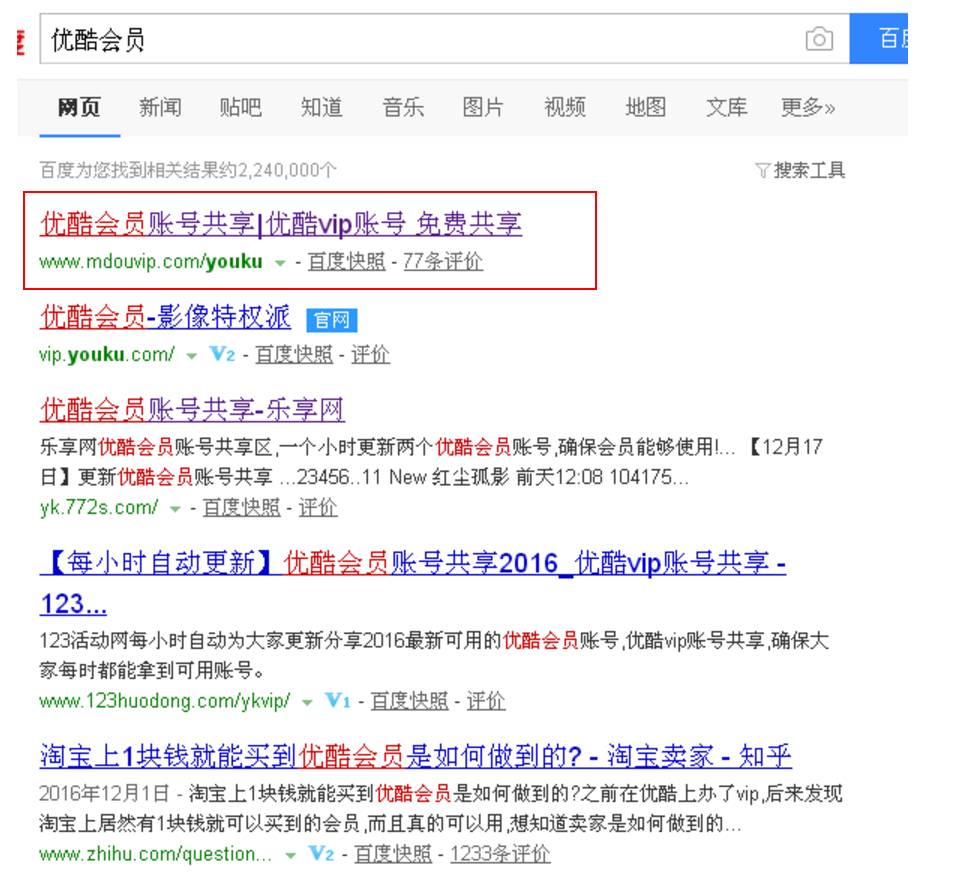Click the 官网 official site badge
The image size is (973, 894).
[x=331, y=320]
